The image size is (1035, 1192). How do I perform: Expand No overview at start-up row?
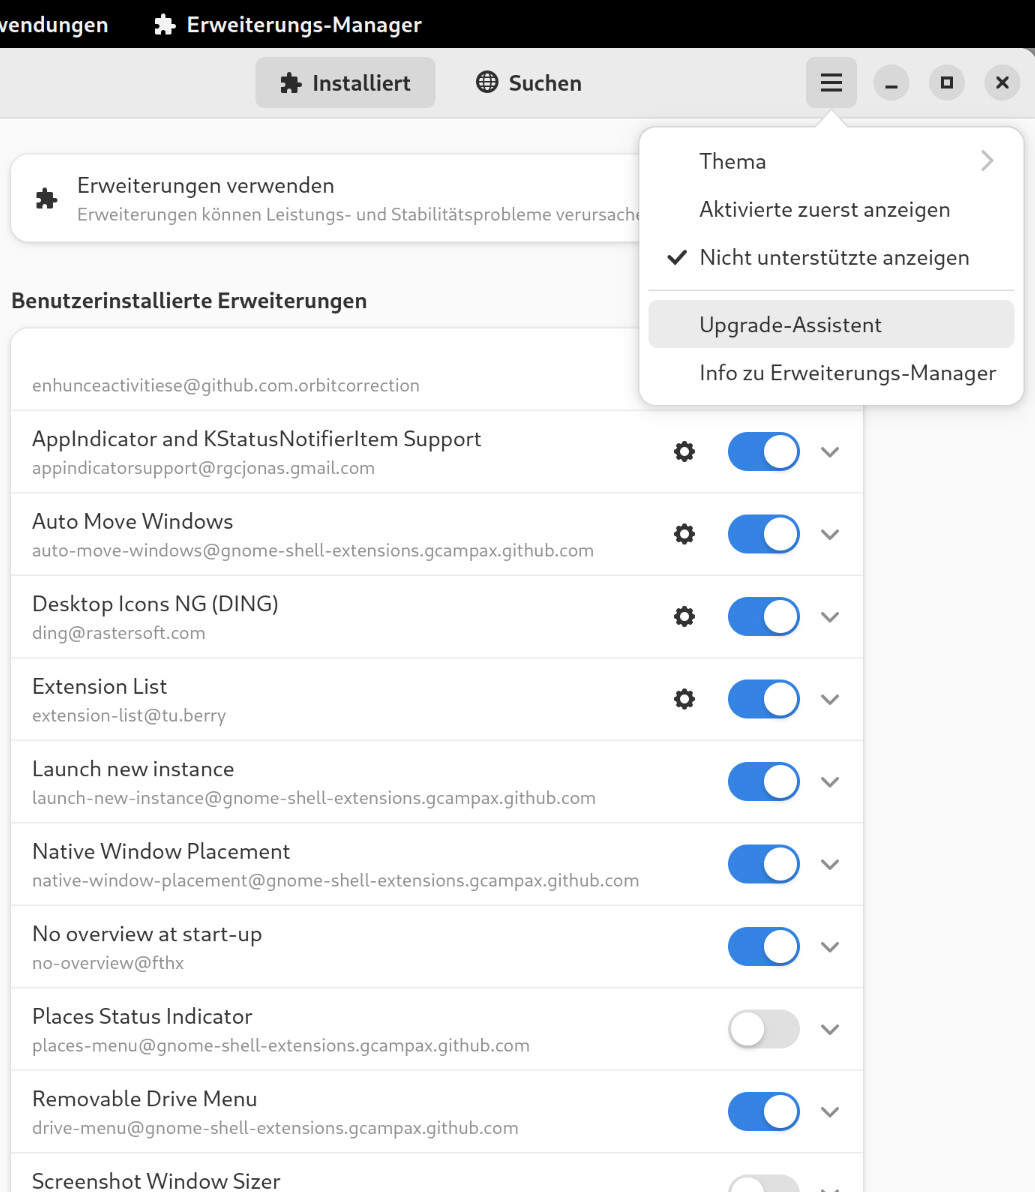coord(830,946)
